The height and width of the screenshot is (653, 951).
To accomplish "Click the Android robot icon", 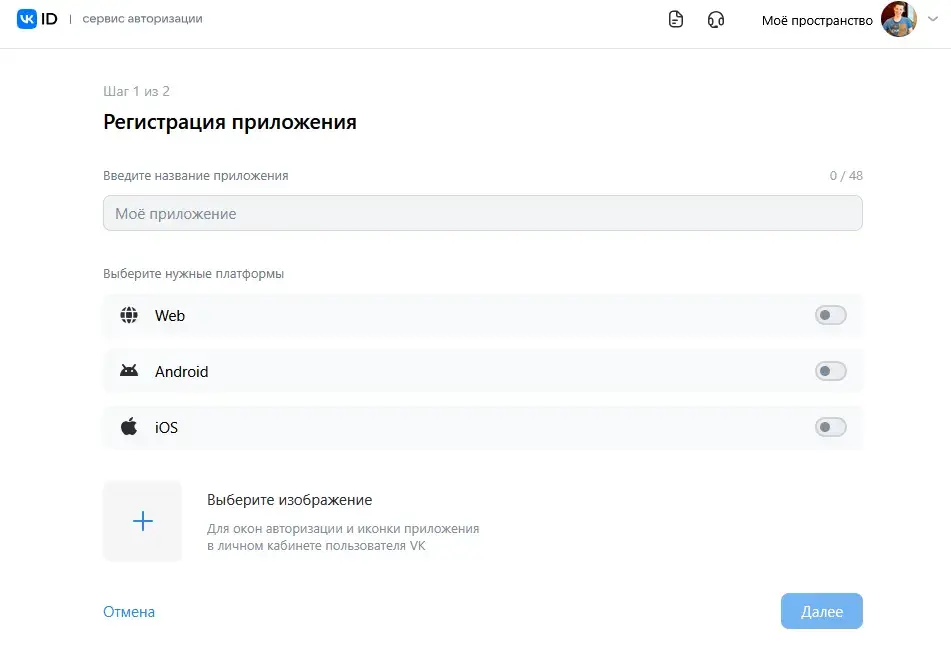I will tap(129, 370).
